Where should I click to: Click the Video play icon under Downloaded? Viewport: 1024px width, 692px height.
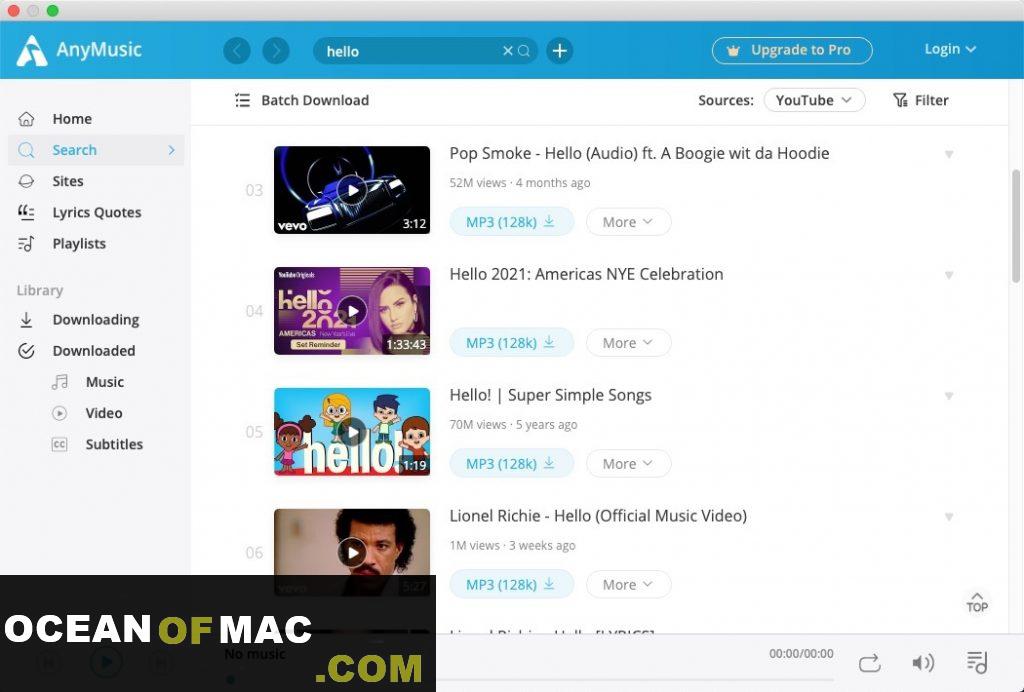(x=59, y=413)
